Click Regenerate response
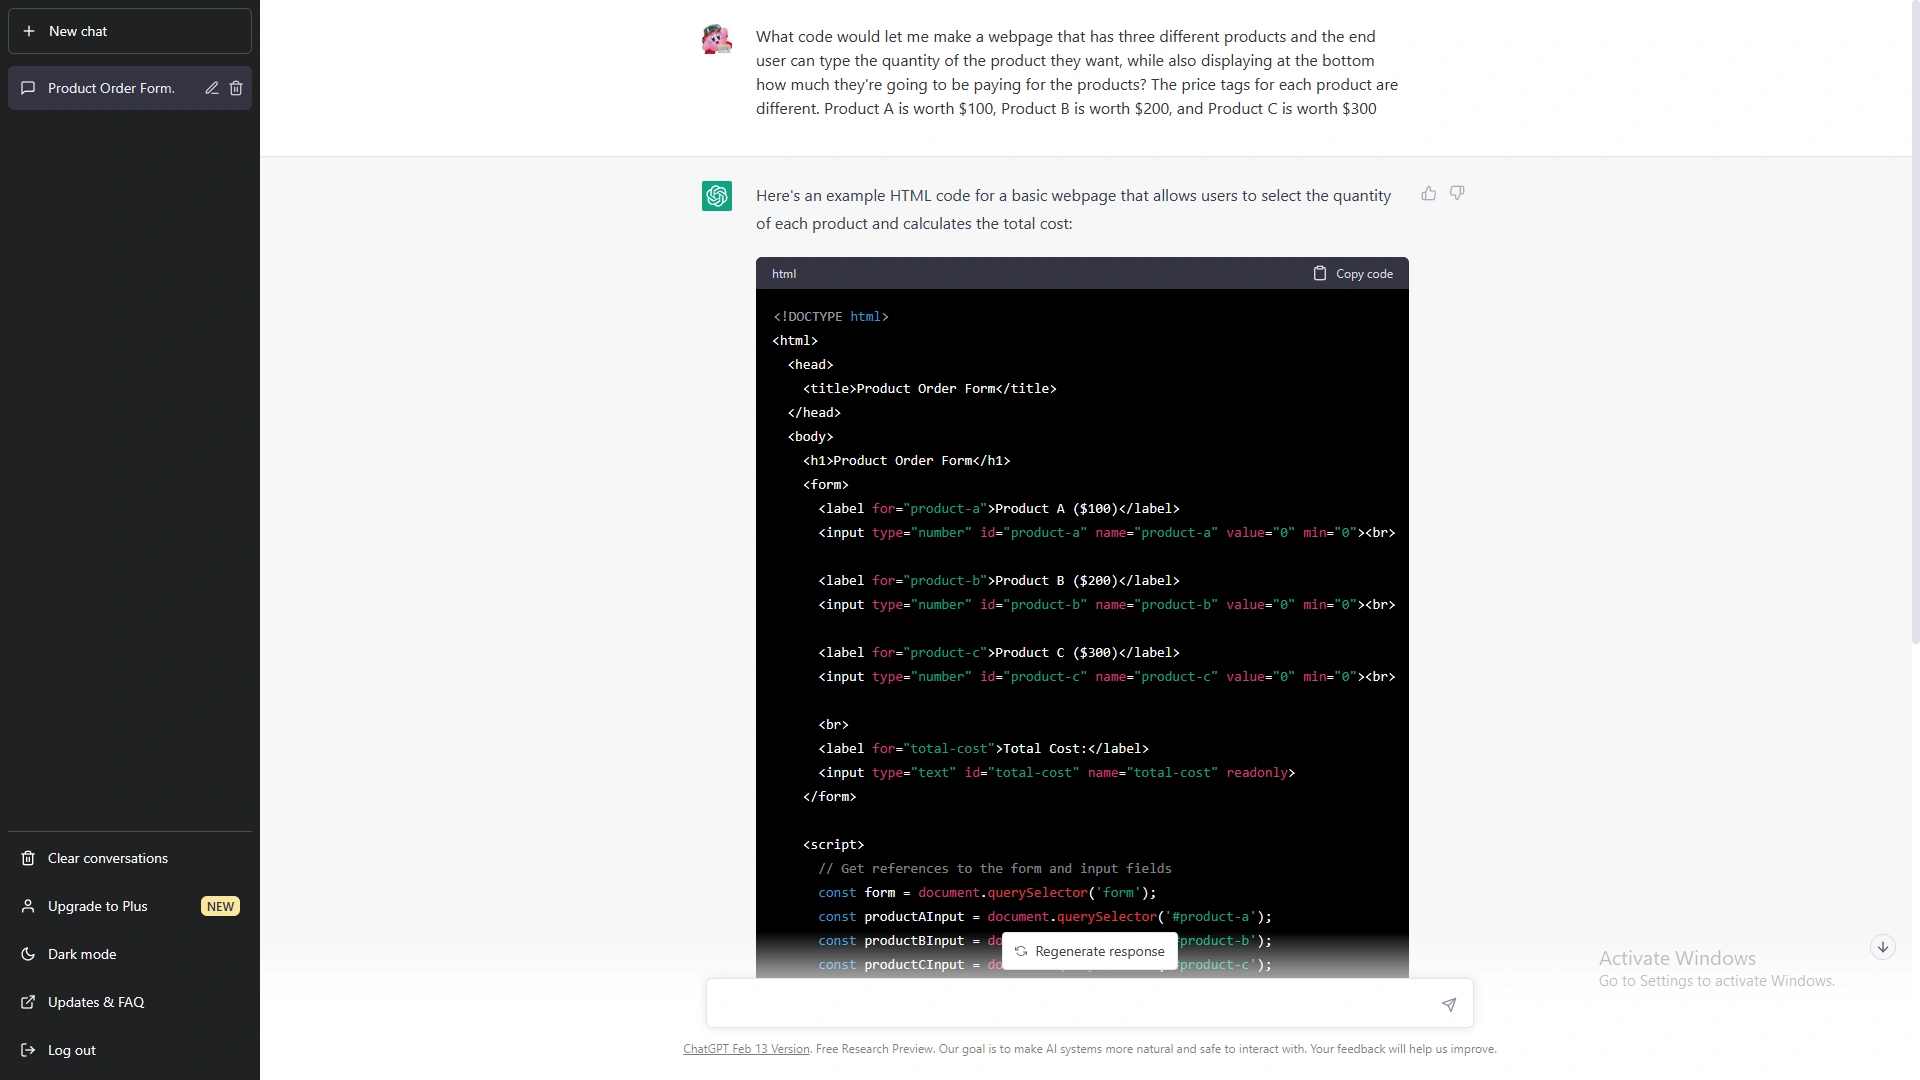The height and width of the screenshot is (1080, 1920). pyautogui.click(x=1089, y=951)
